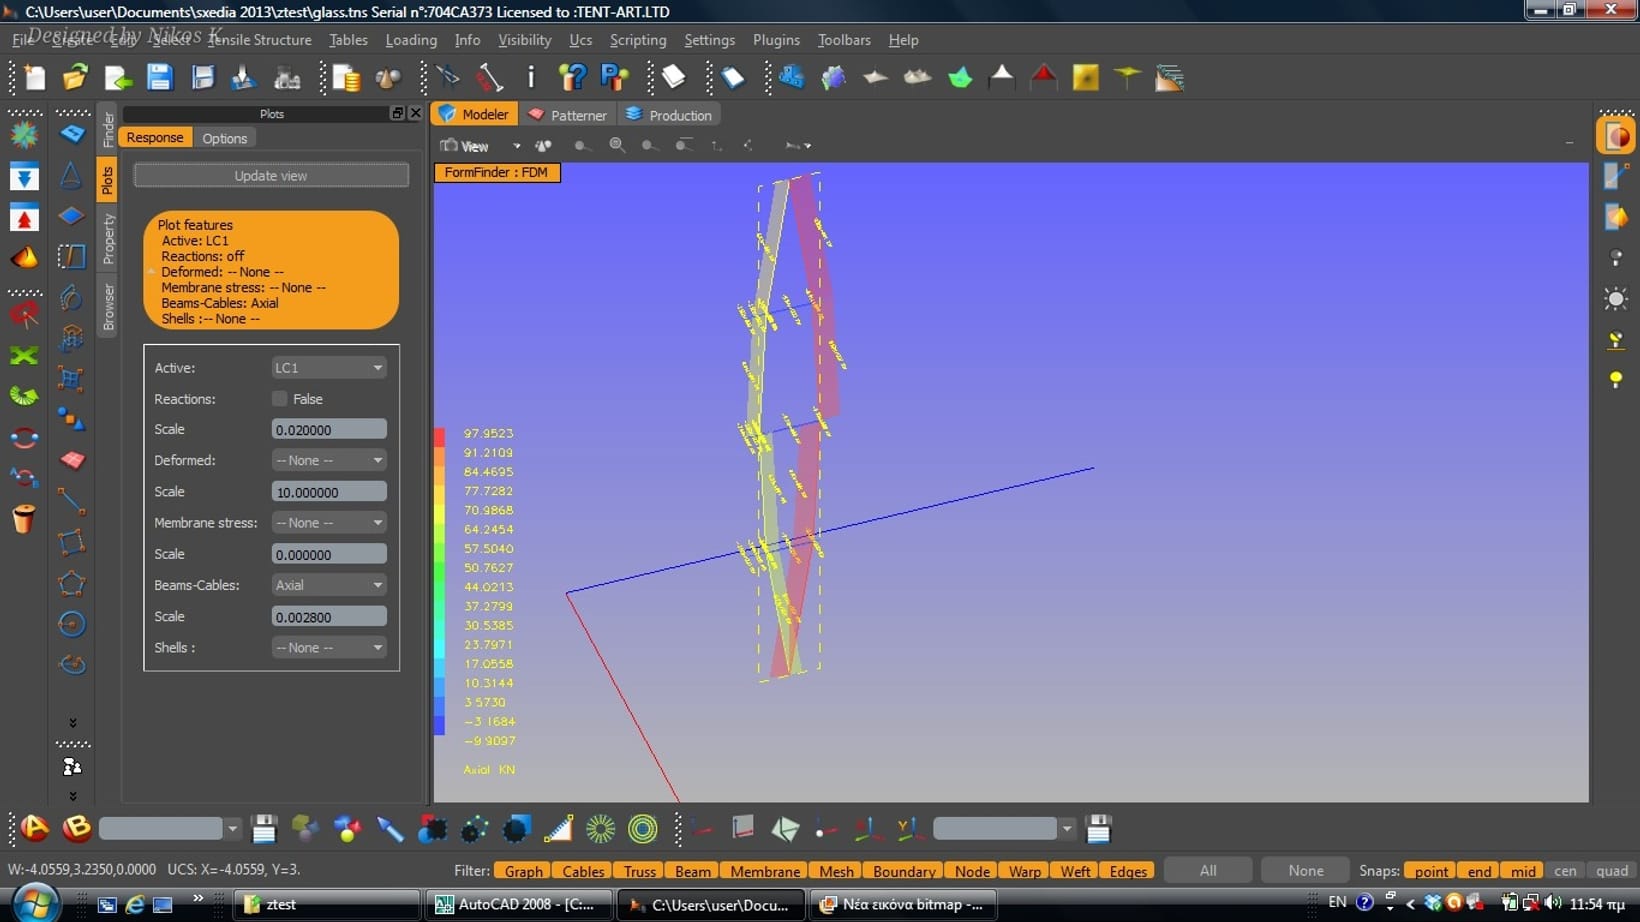Open the Tensile Structure menu
This screenshot has height=922, width=1640.
point(259,40)
